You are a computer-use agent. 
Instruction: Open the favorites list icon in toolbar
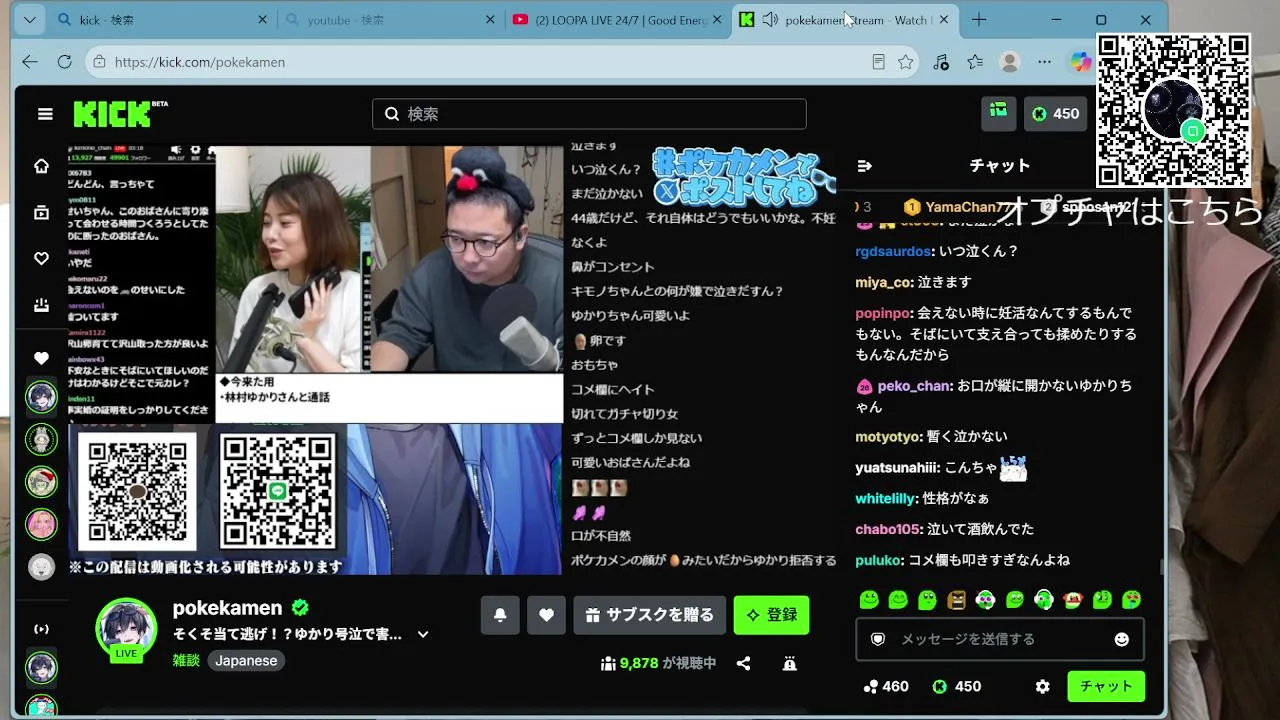pyautogui.click(x=975, y=62)
